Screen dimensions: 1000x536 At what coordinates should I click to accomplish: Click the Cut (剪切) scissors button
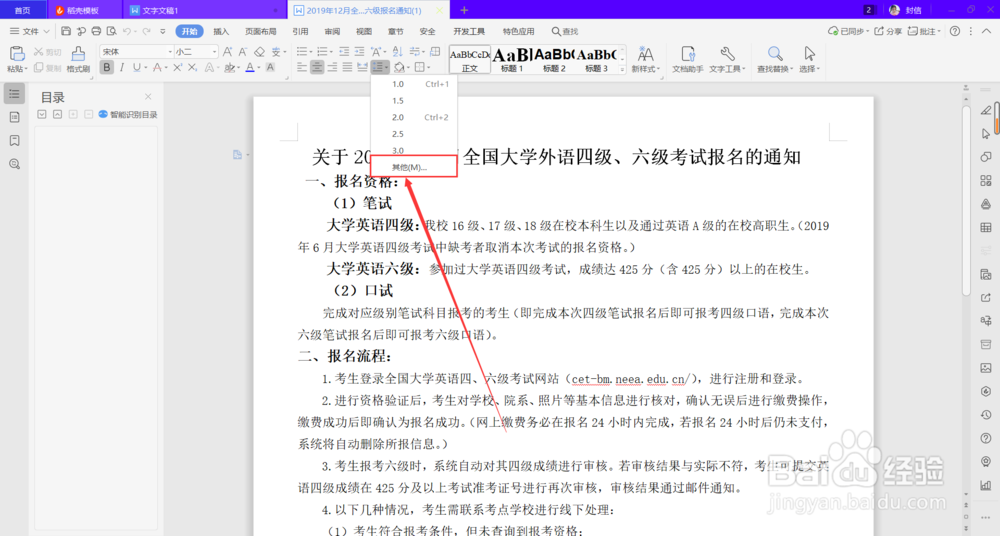(48, 52)
